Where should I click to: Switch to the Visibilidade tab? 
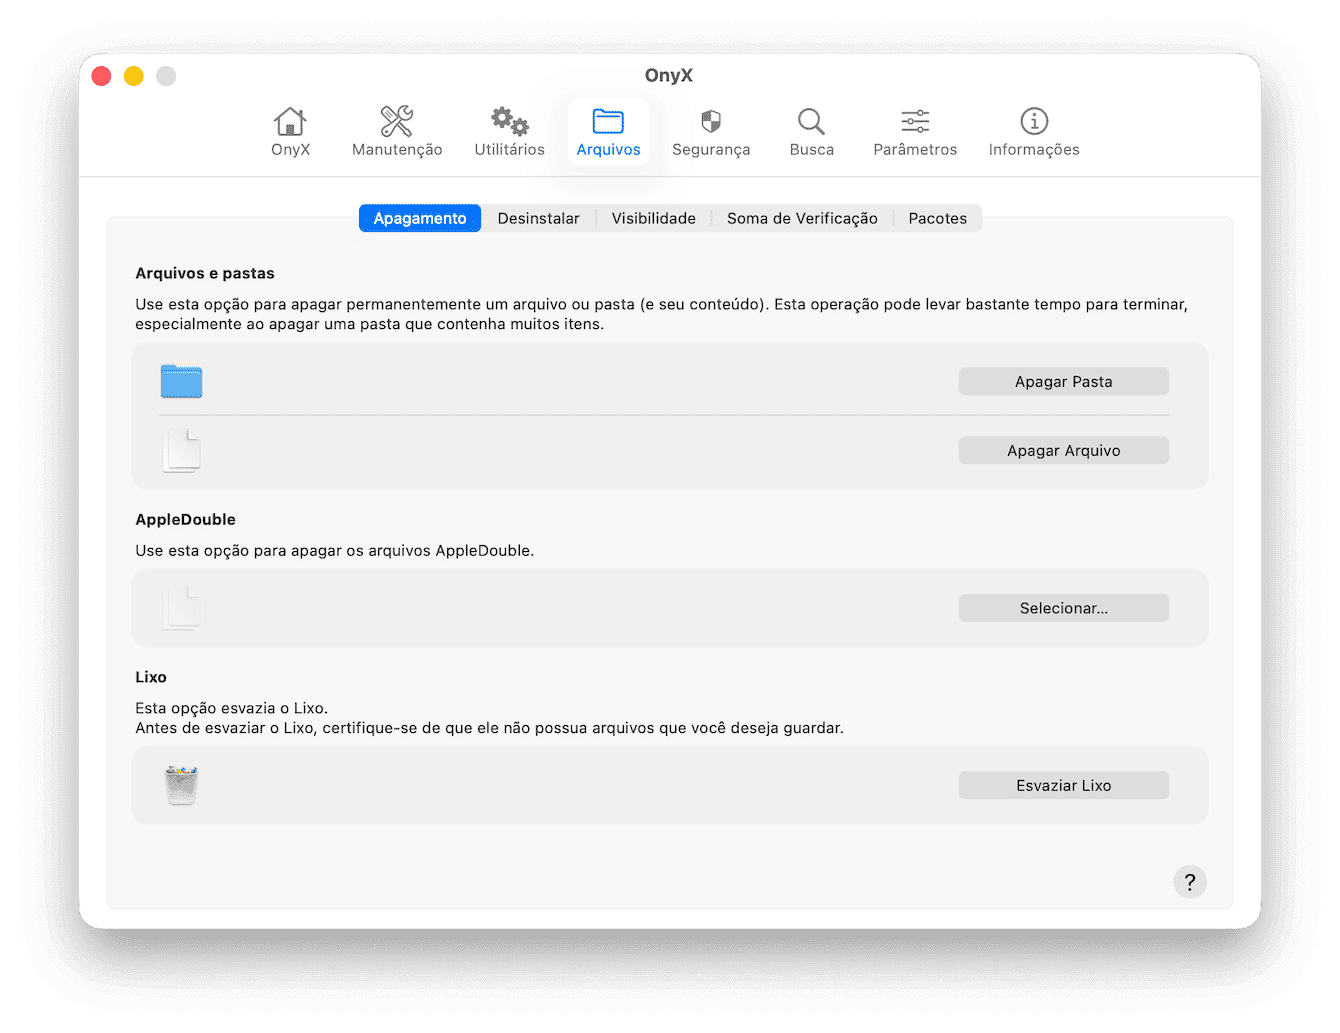point(654,218)
